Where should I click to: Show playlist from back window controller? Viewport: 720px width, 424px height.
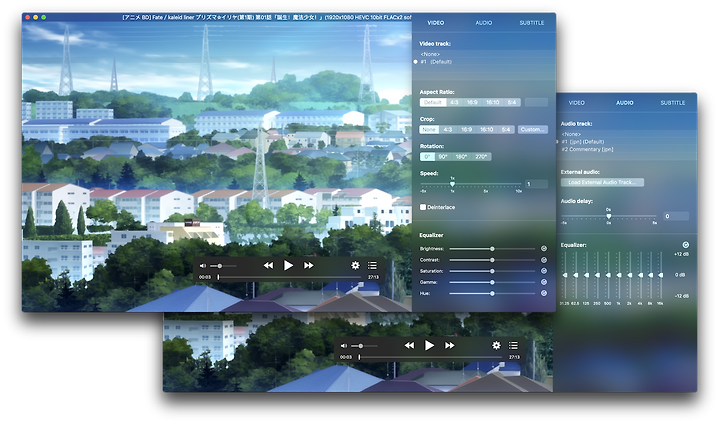pos(513,345)
